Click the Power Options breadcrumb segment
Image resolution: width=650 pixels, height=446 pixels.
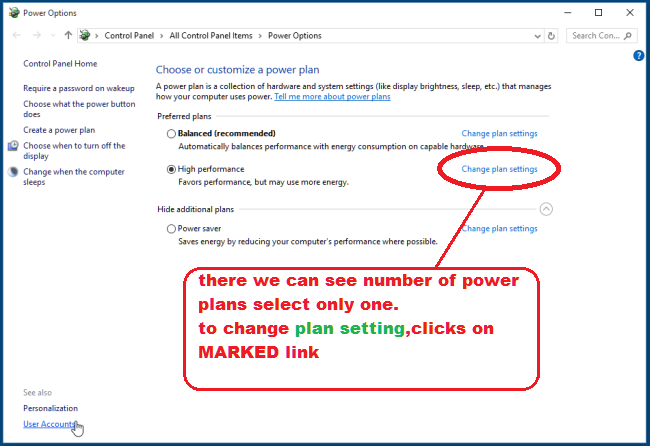[x=295, y=36]
